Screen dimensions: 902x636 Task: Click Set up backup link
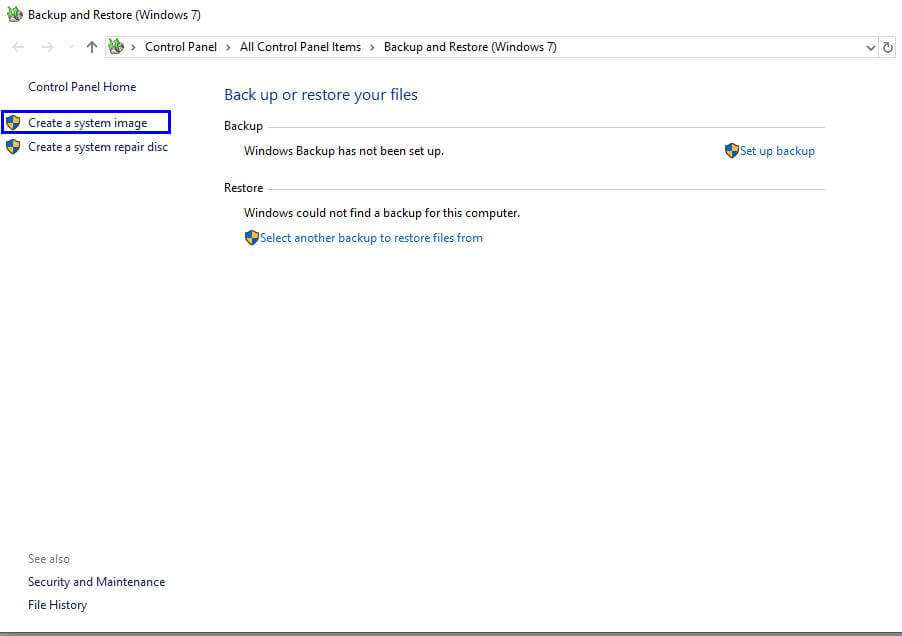[777, 151]
